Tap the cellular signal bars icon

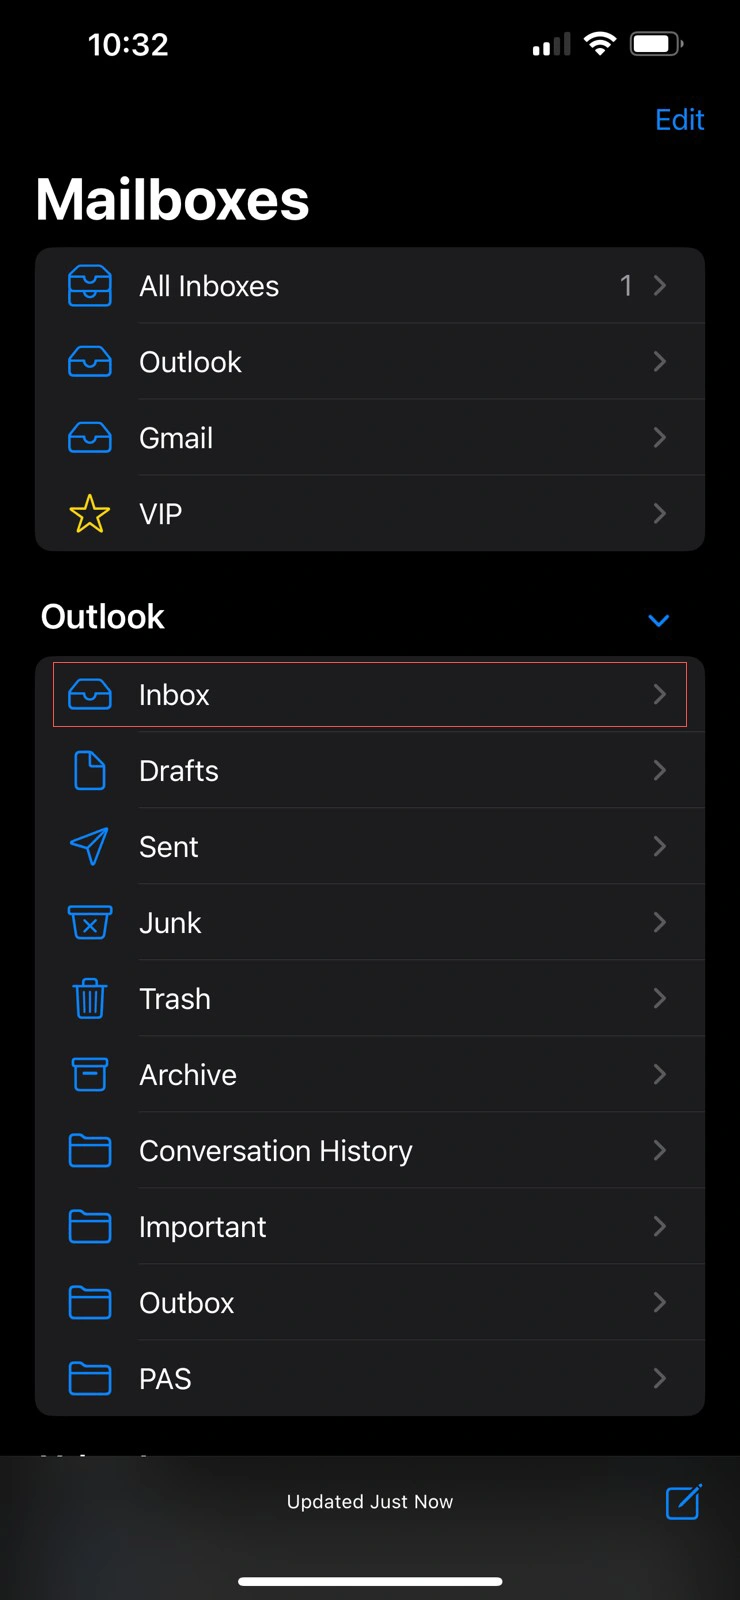552,44
